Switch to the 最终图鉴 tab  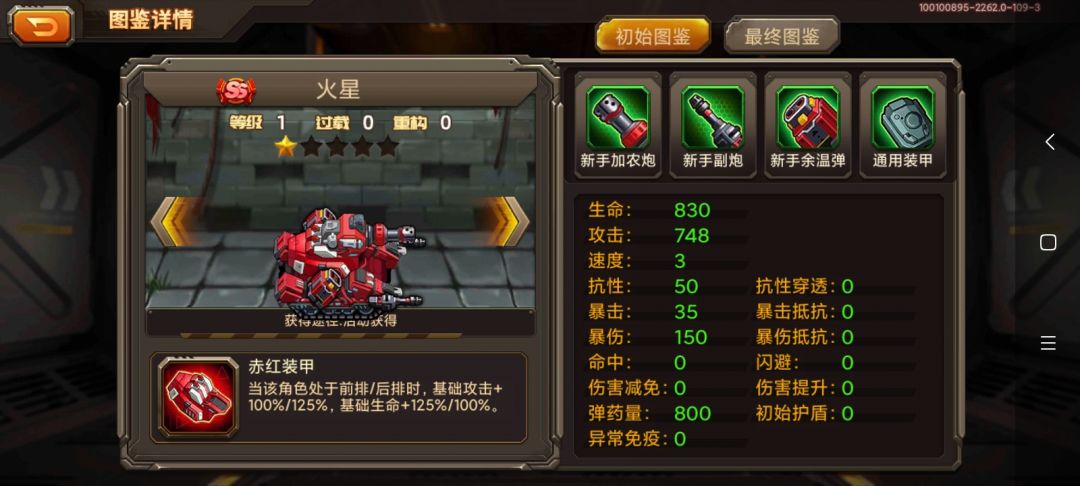pos(782,36)
